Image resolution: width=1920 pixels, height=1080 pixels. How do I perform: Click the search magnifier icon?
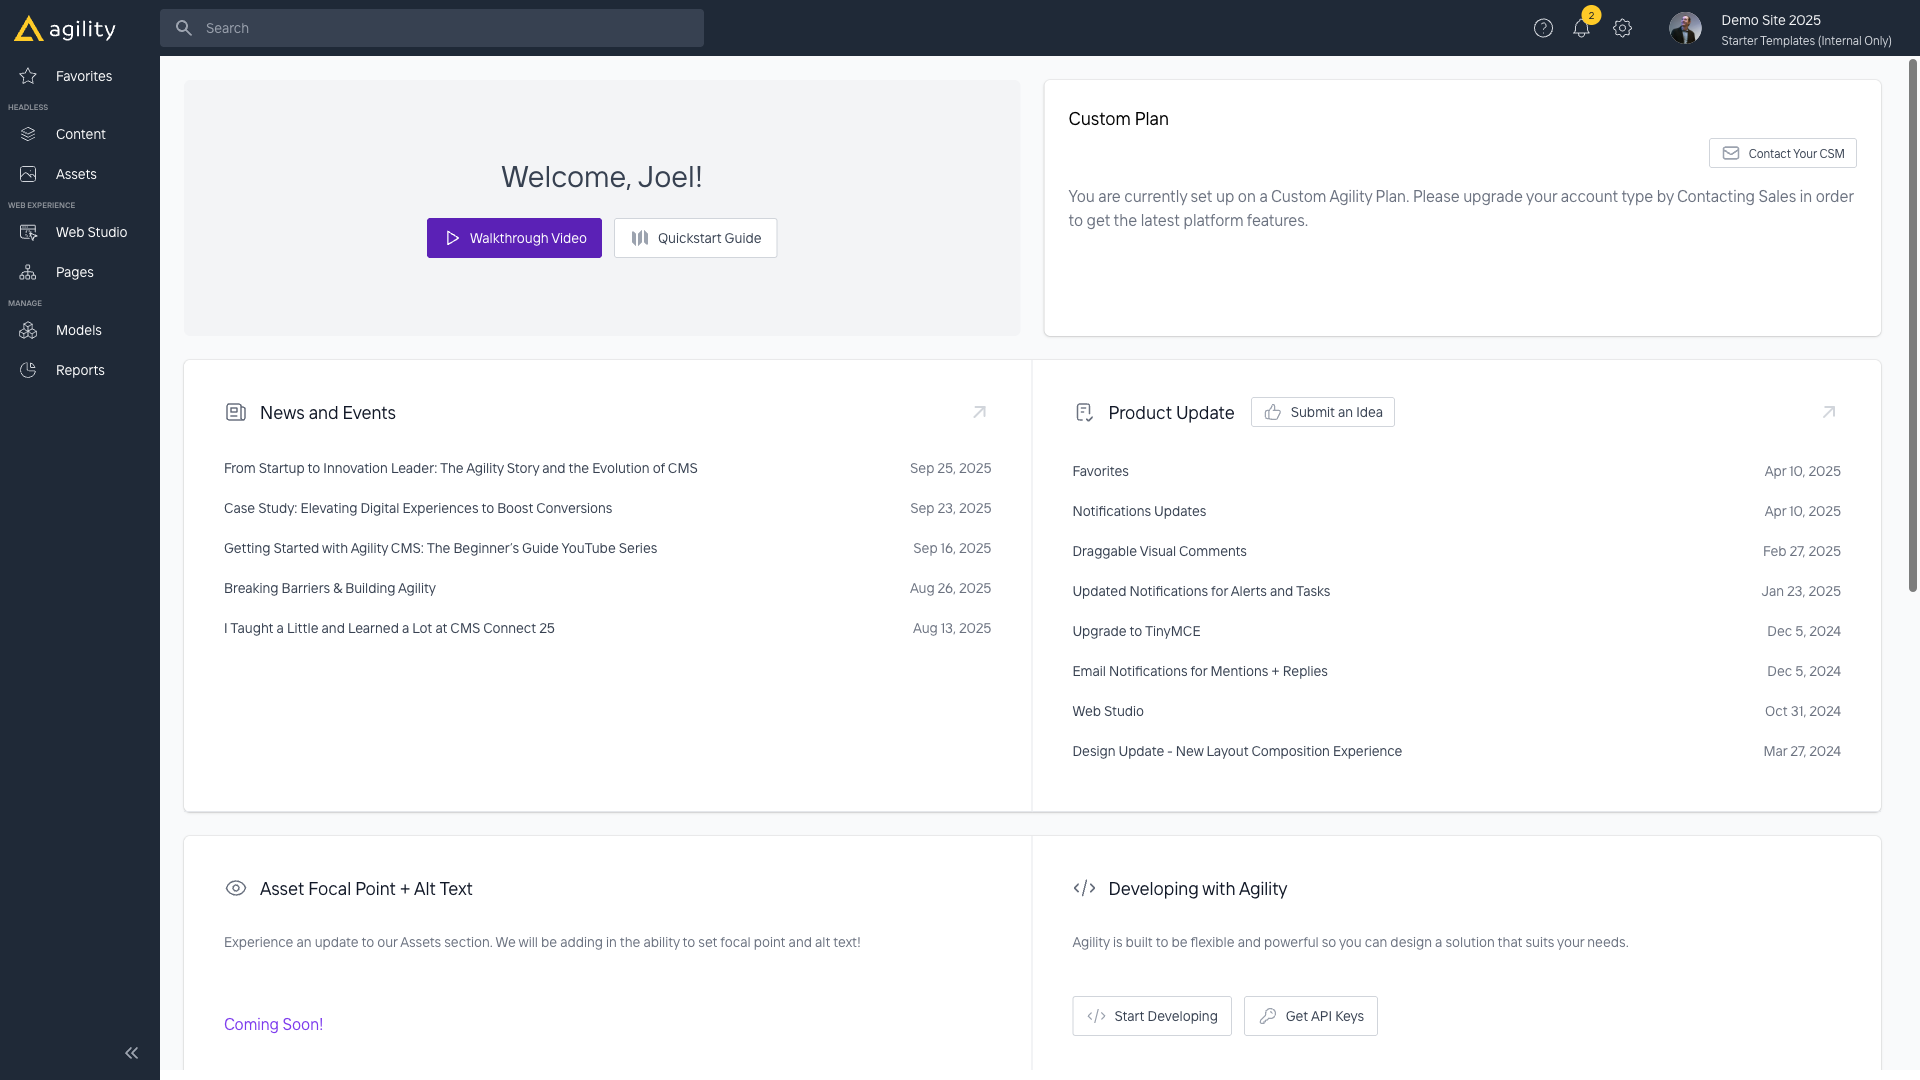click(183, 28)
